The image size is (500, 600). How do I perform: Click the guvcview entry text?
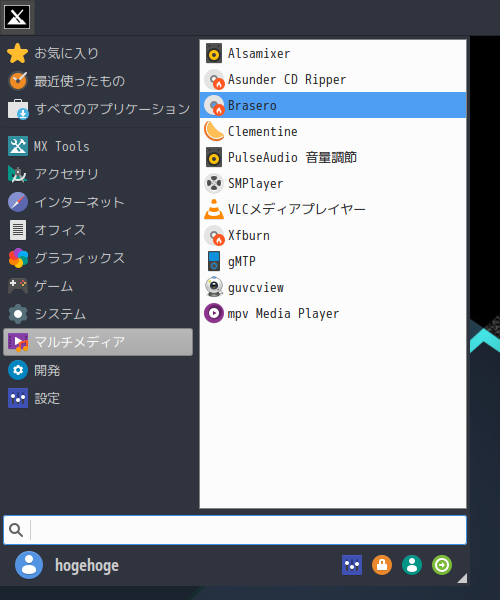coord(256,287)
